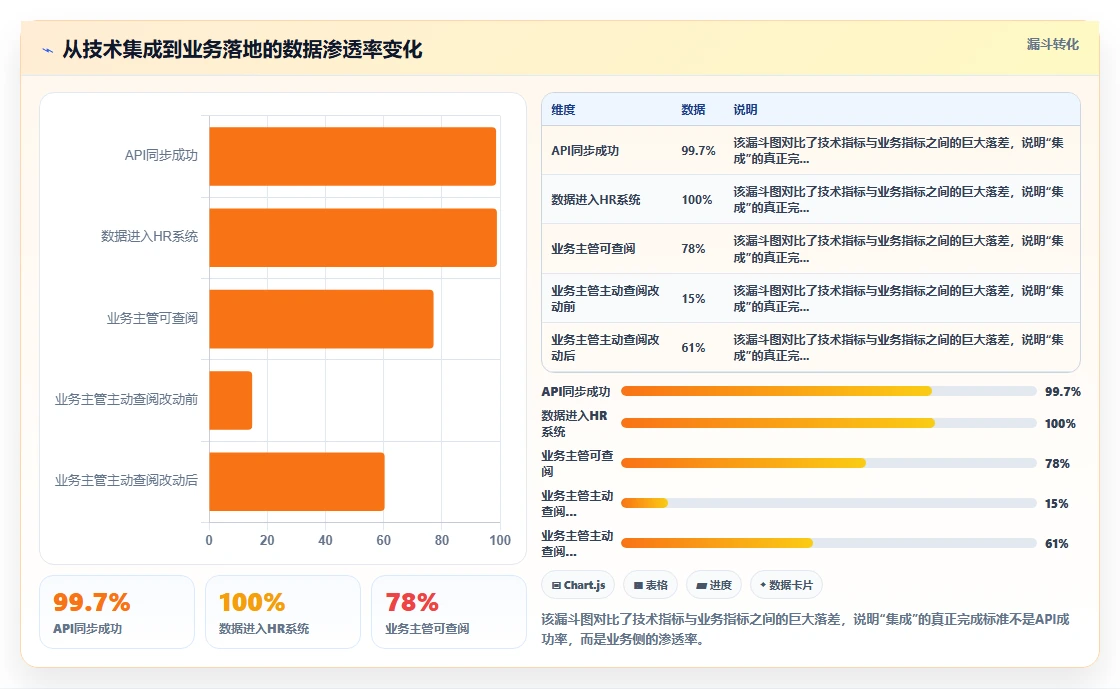The height and width of the screenshot is (689, 1120).
Task: Click the 数据进入HR系统 bar in the chart
Action: [x=353, y=238]
